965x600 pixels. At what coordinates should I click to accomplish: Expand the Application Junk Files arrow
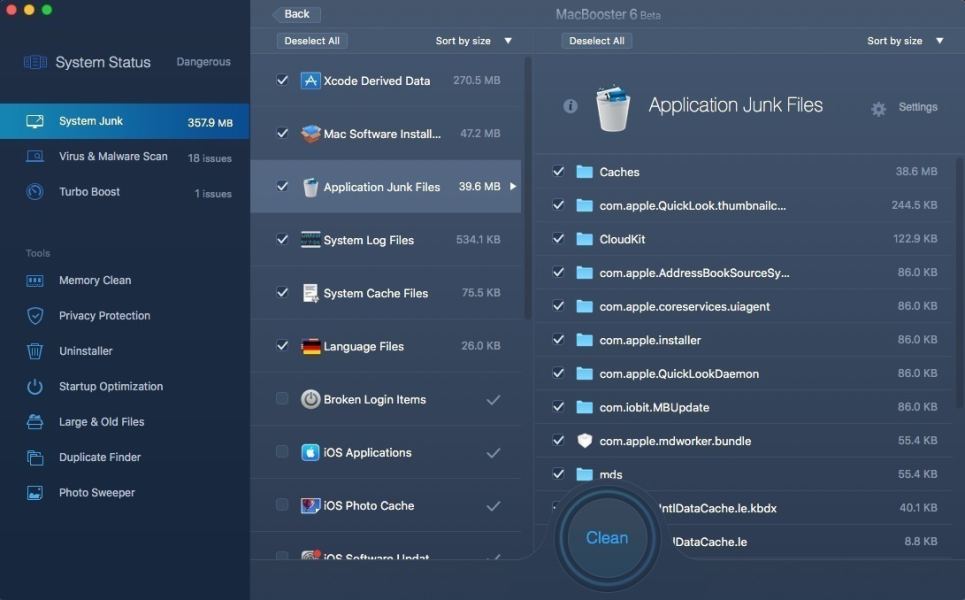pyautogui.click(x=513, y=186)
